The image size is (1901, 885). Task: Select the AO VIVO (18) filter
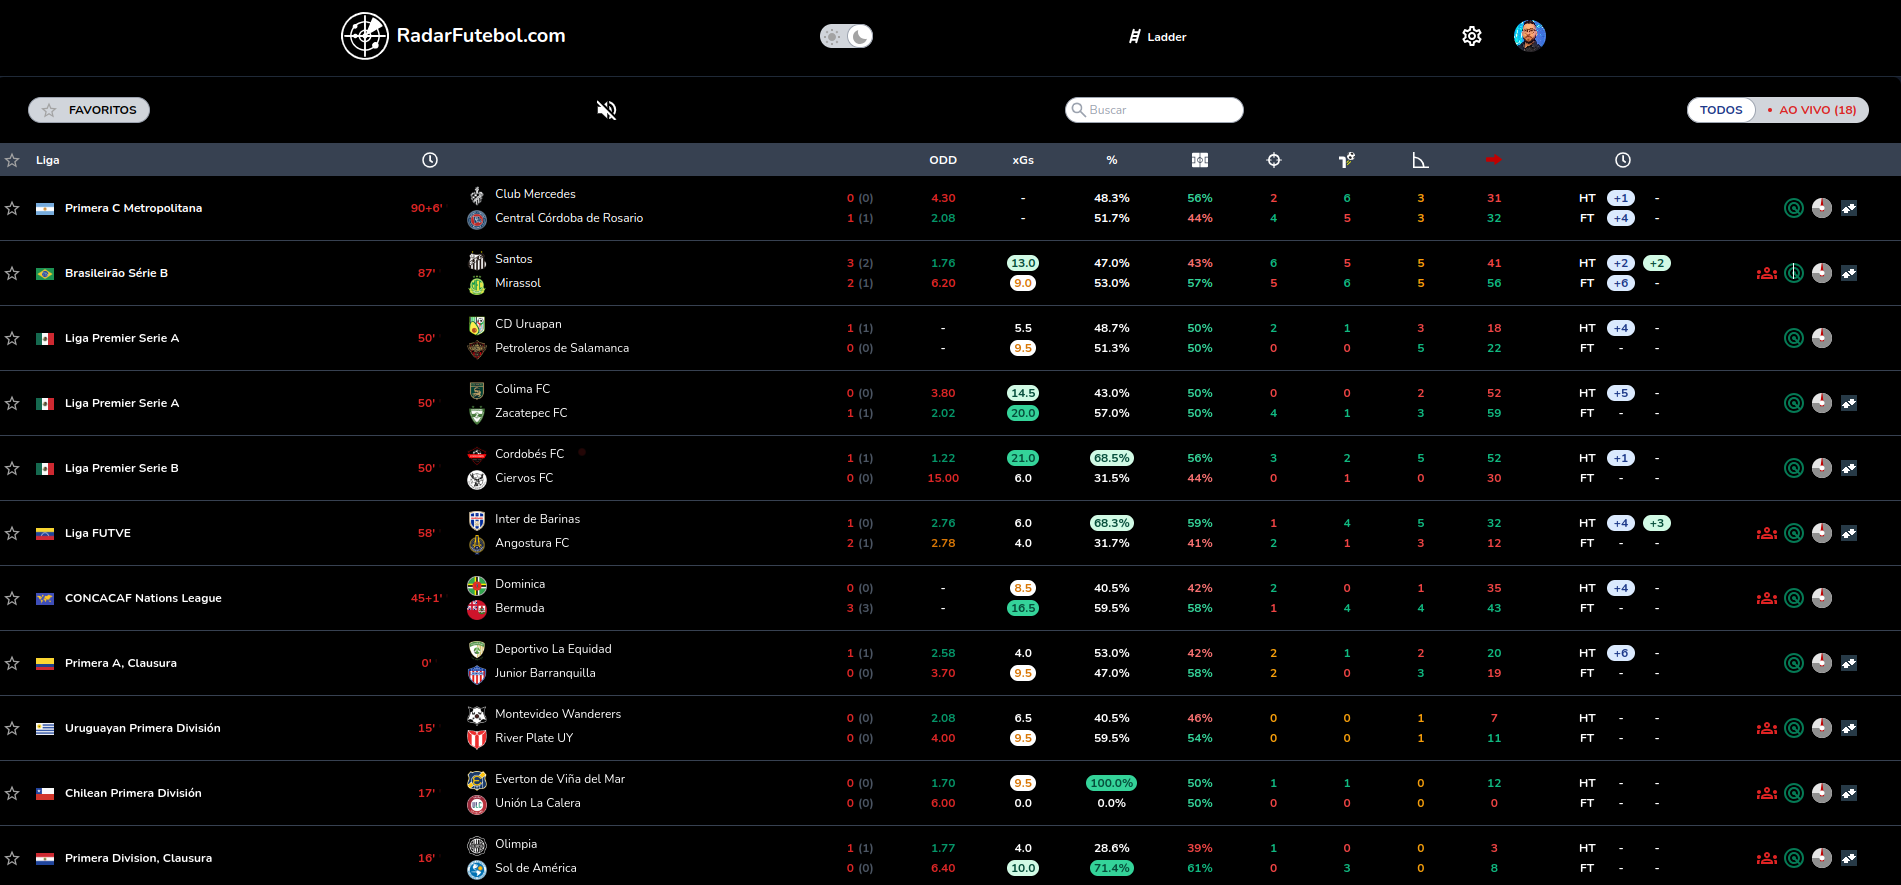pyautogui.click(x=1812, y=110)
